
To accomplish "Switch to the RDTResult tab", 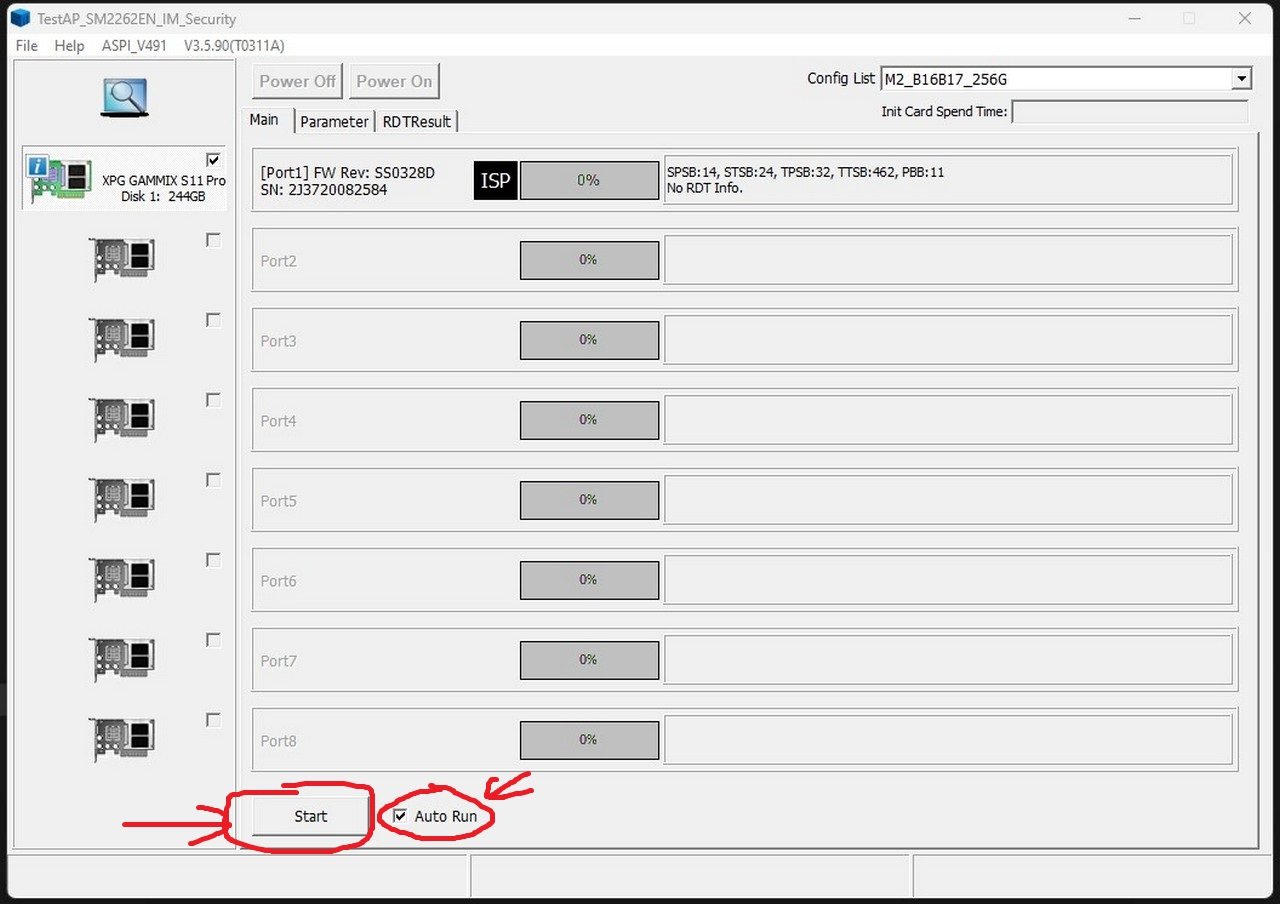I will point(417,121).
